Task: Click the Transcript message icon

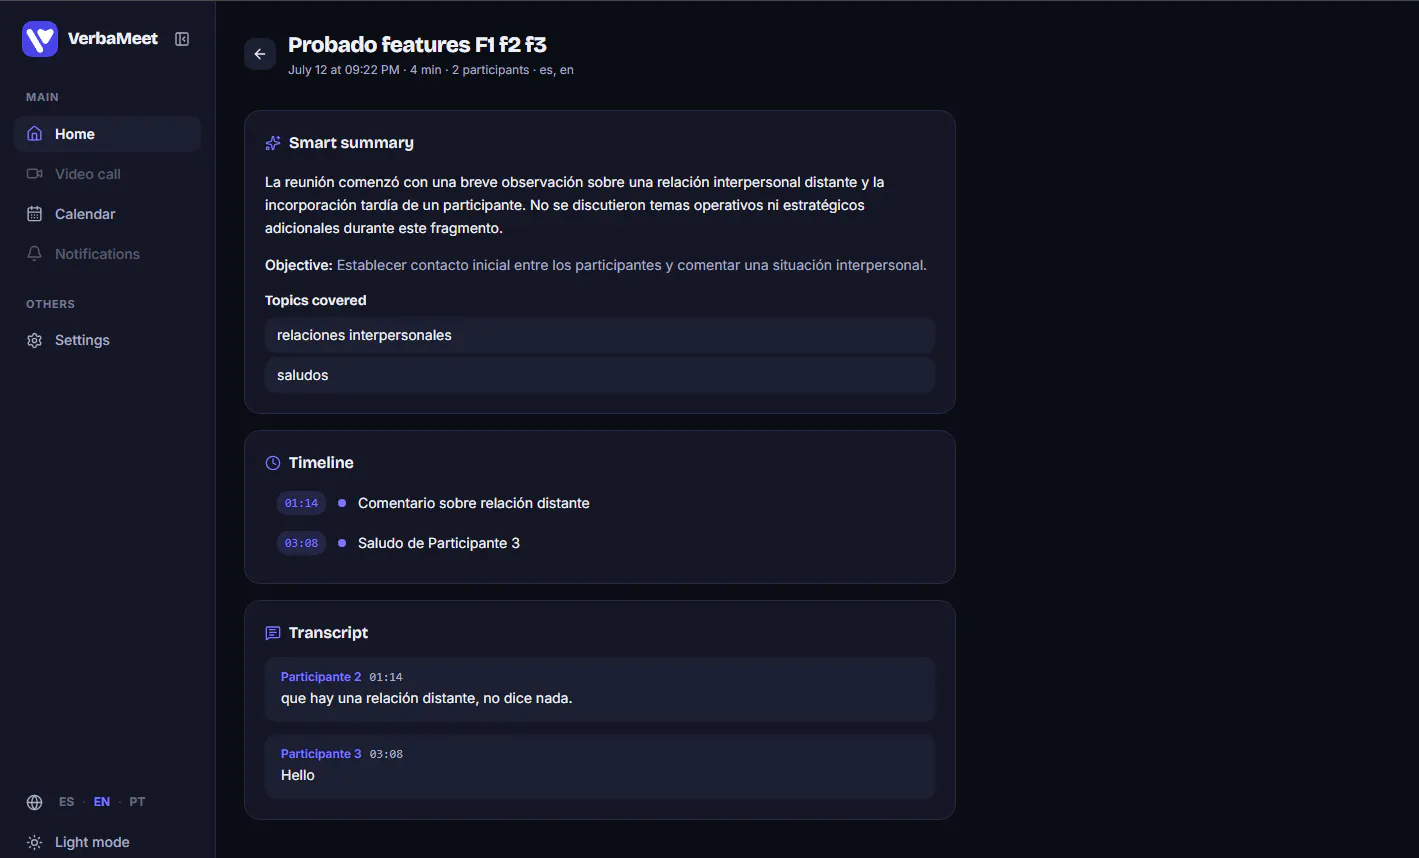Action: [x=273, y=633]
